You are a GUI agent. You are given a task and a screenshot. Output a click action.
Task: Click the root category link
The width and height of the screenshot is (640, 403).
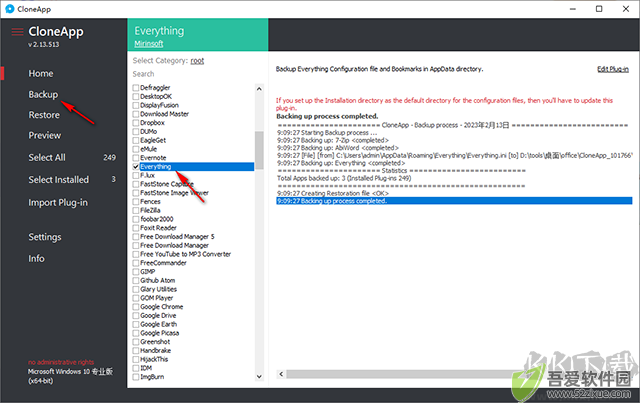197,60
